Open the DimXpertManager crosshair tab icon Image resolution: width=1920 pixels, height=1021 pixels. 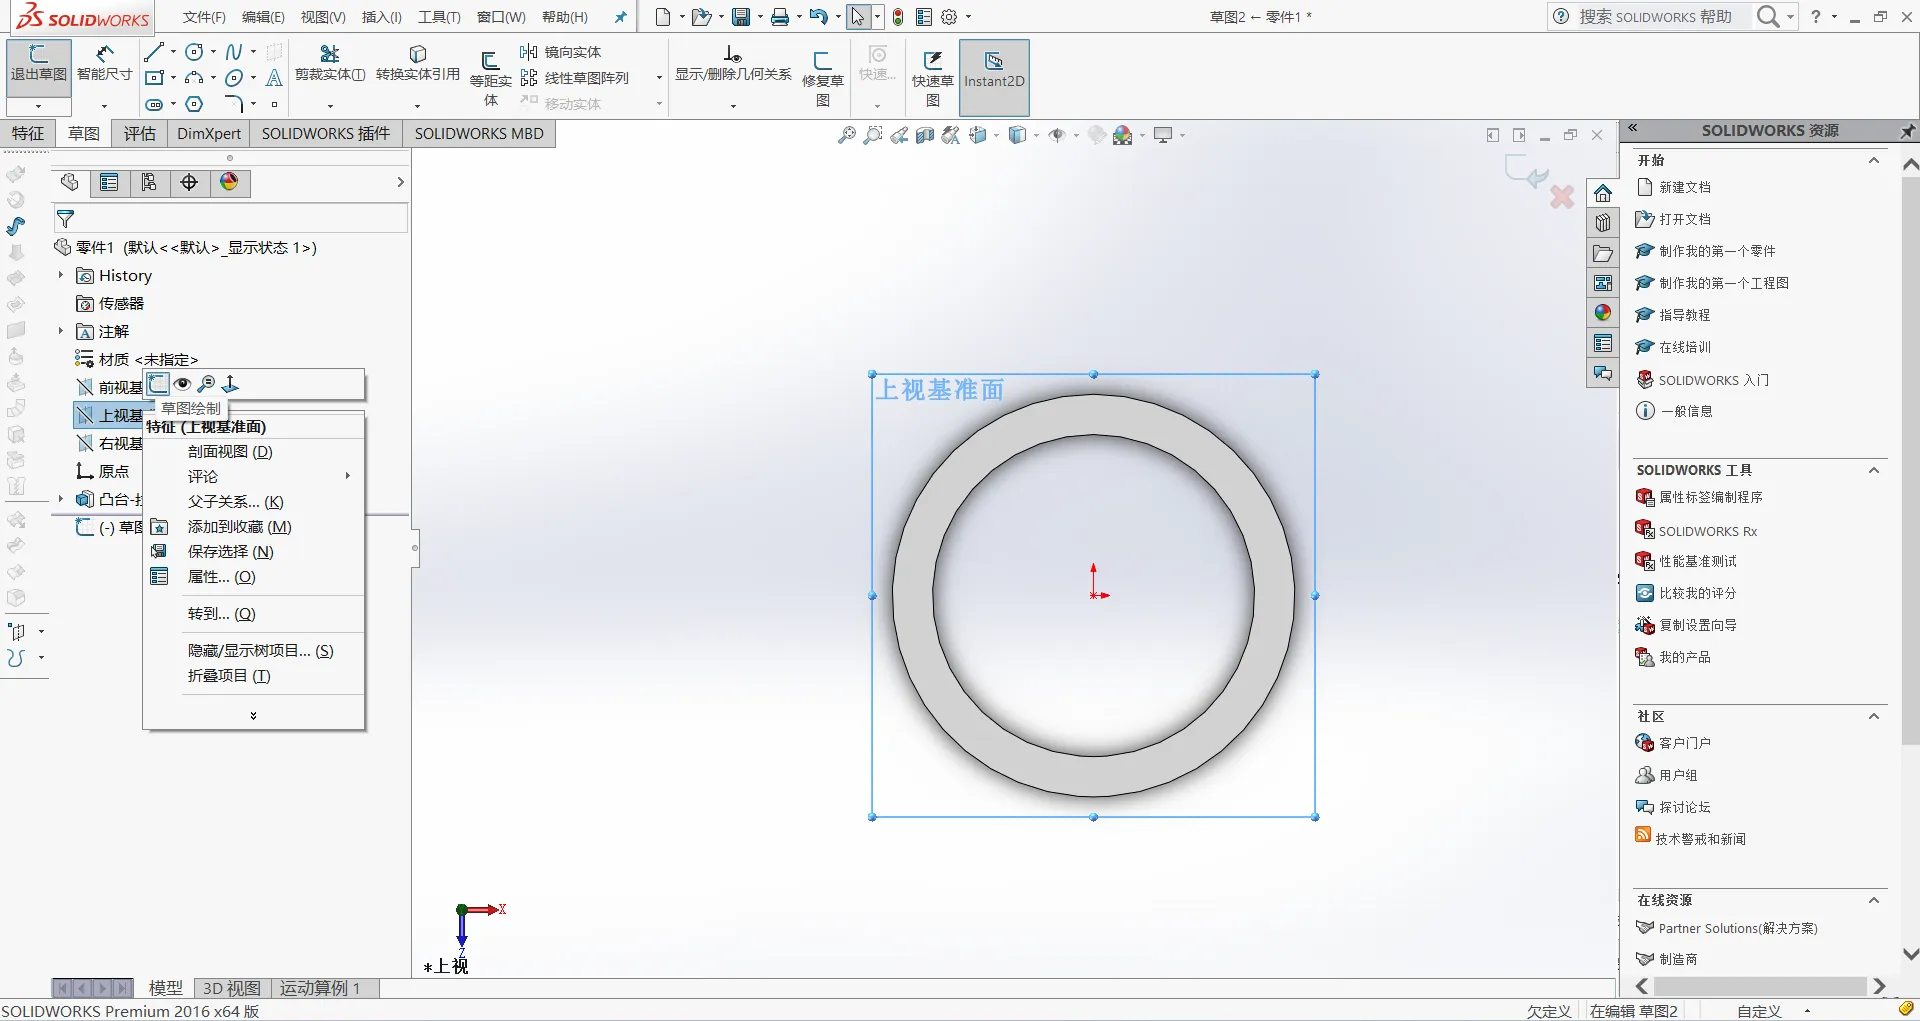point(189,182)
